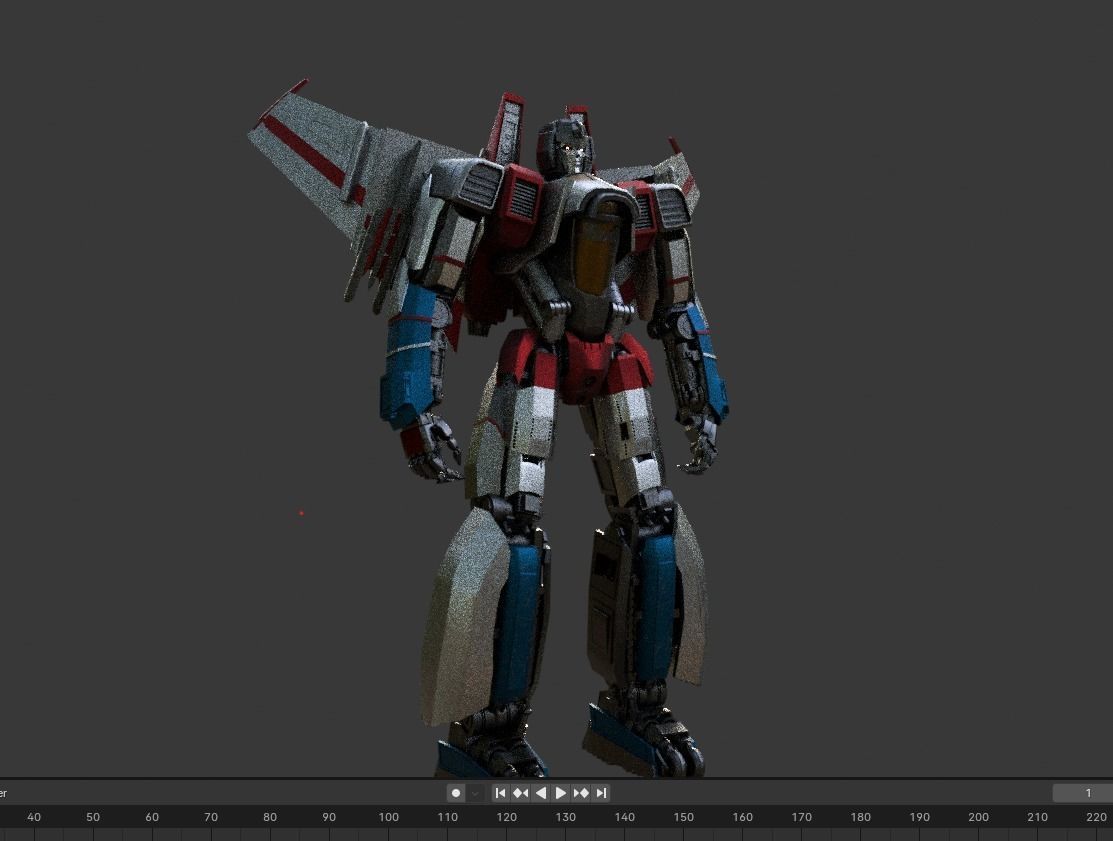Screen dimensions: 1113x841
Task: Click frame 180 on the timeline ruler
Action: tap(860, 817)
